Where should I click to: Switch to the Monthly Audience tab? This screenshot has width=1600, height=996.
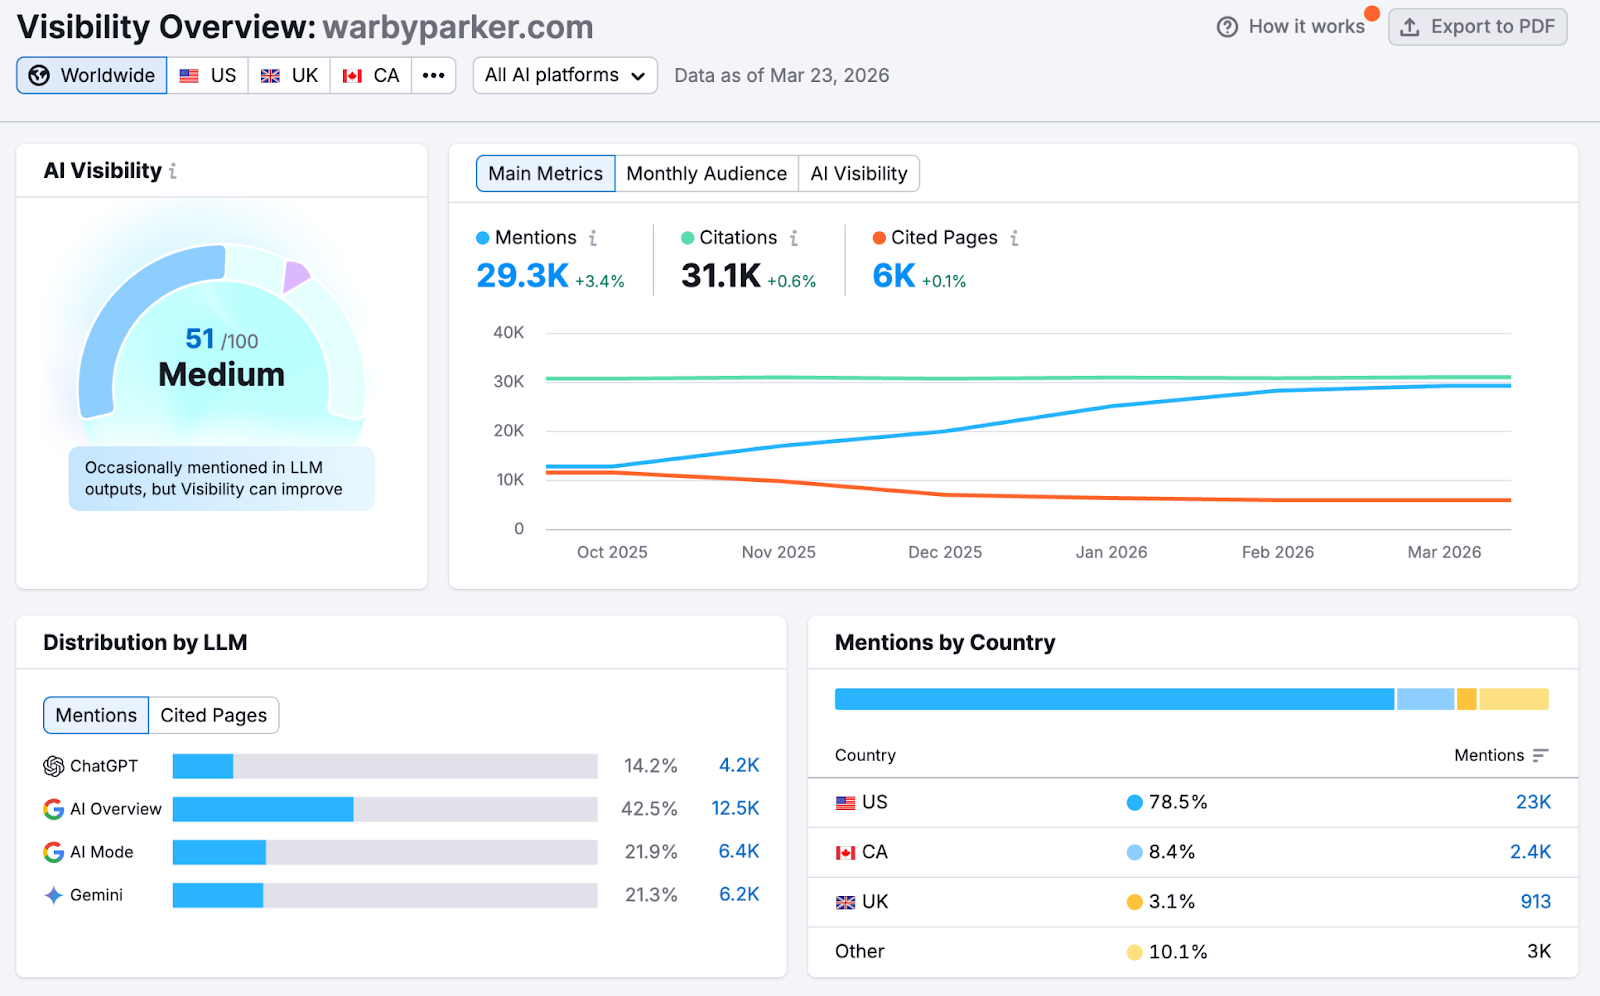pos(706,173)
